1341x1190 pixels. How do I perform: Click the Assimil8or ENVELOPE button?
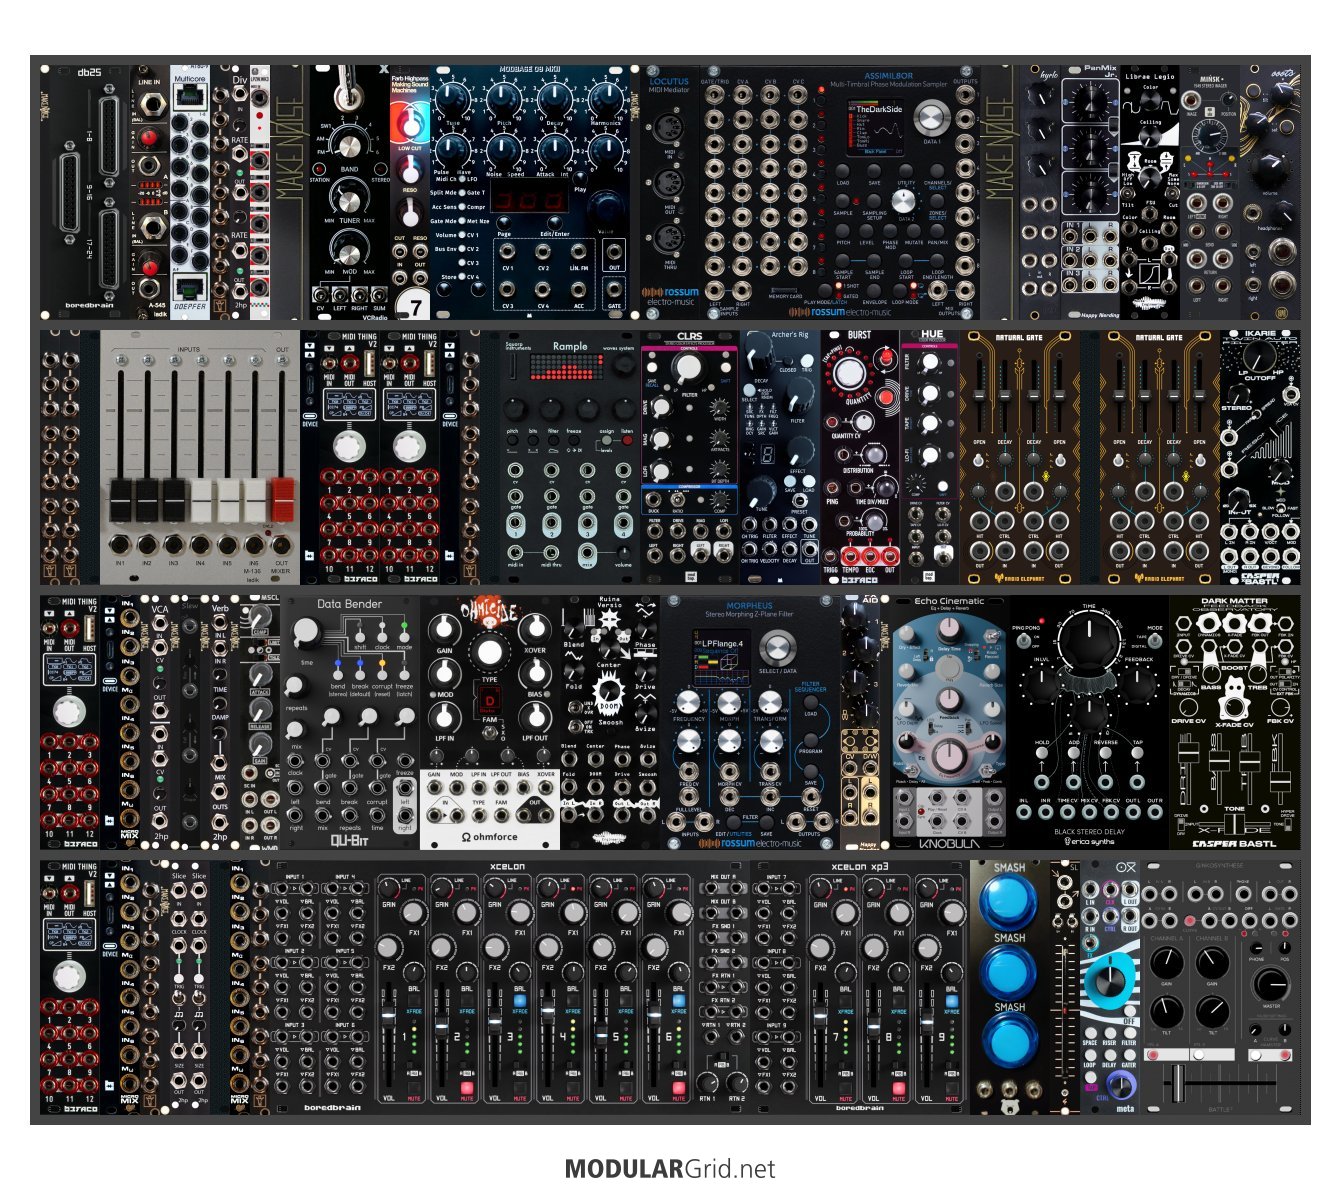(874, 288)
